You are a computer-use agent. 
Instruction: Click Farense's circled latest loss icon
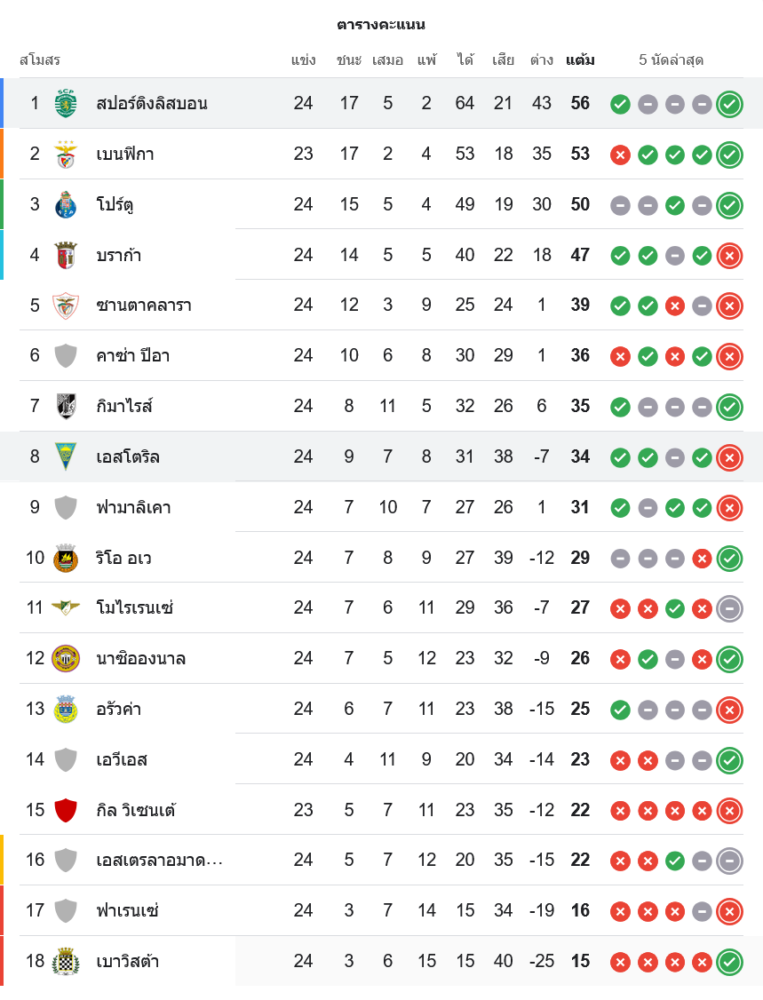pyautogui.click(x=730, y=911)
